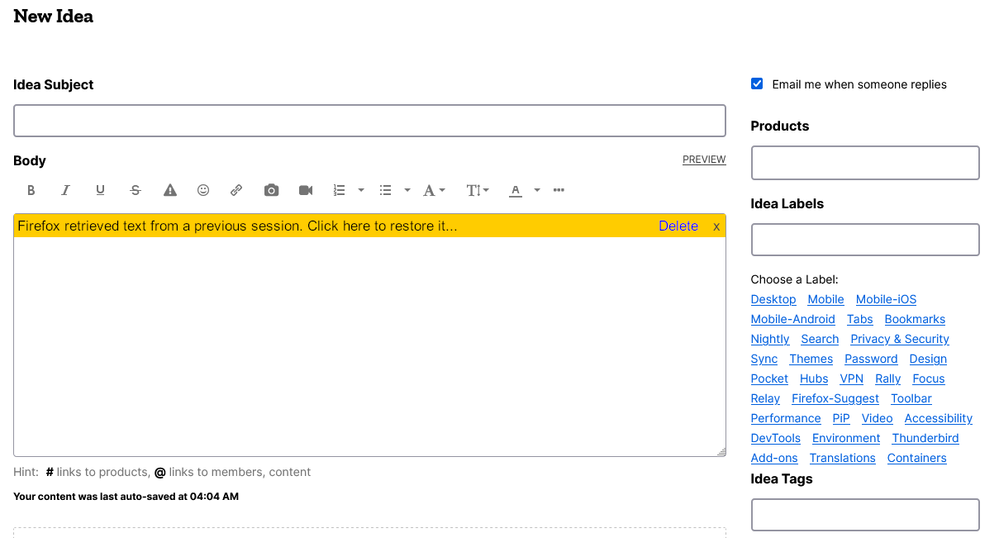Toggle Email me when someone replies
Image resolution: width=999 pixels, height=538 pixels.
[x=757, y=84]
